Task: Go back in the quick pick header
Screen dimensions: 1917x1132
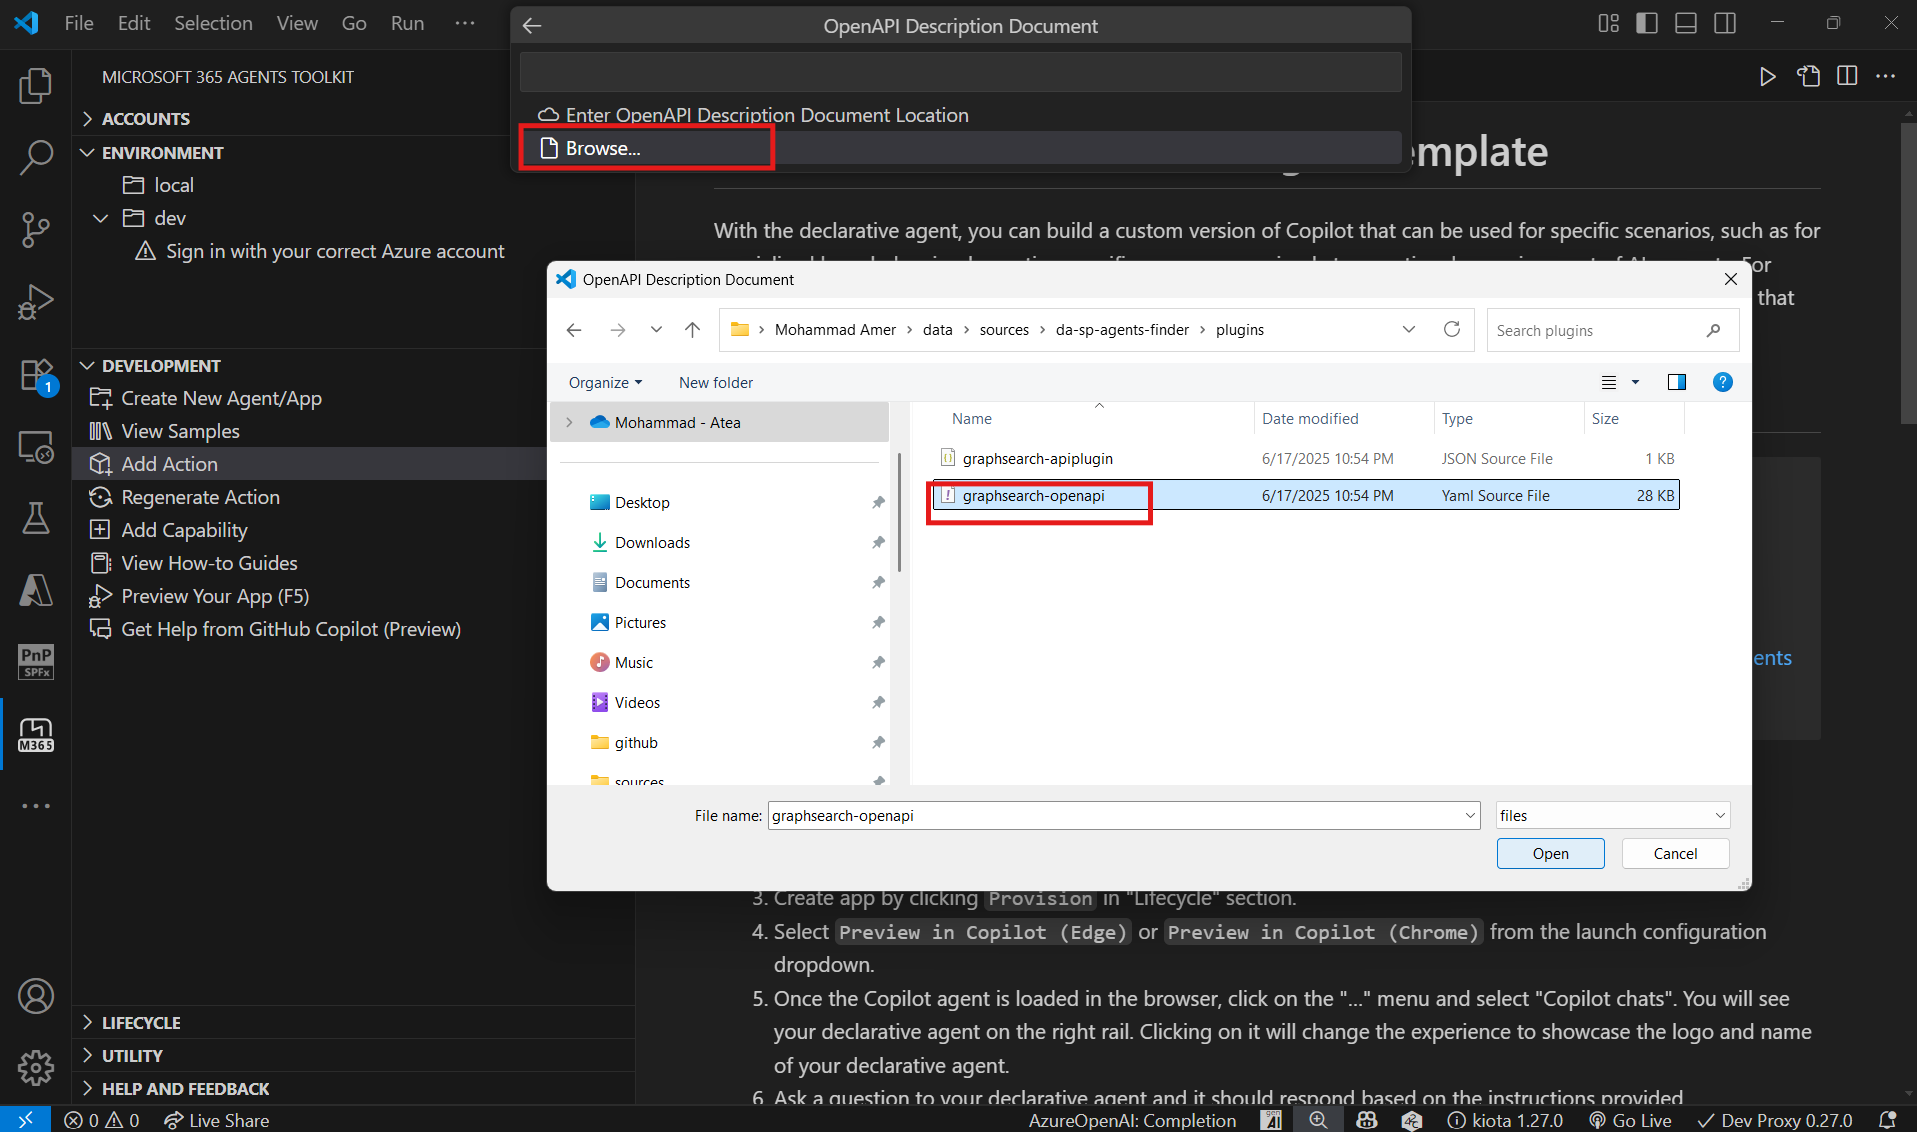Action: tap(532, 26)
